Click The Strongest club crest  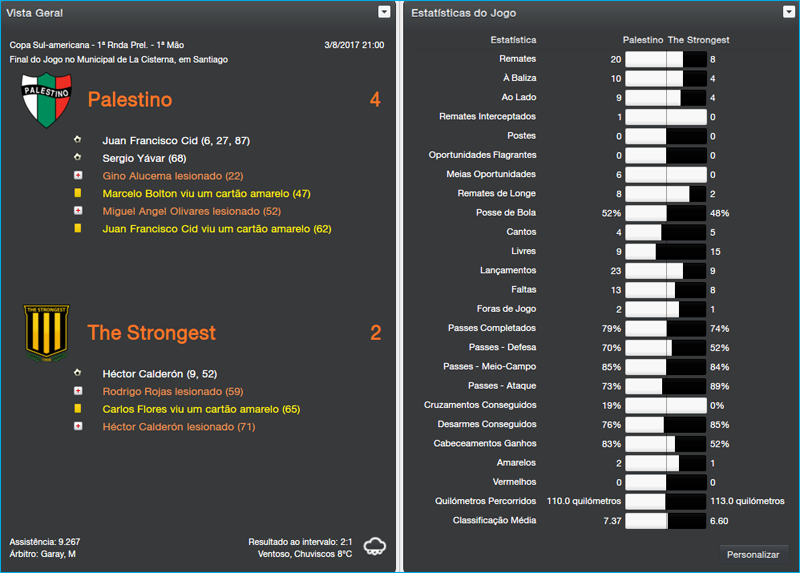pos(46,333)
